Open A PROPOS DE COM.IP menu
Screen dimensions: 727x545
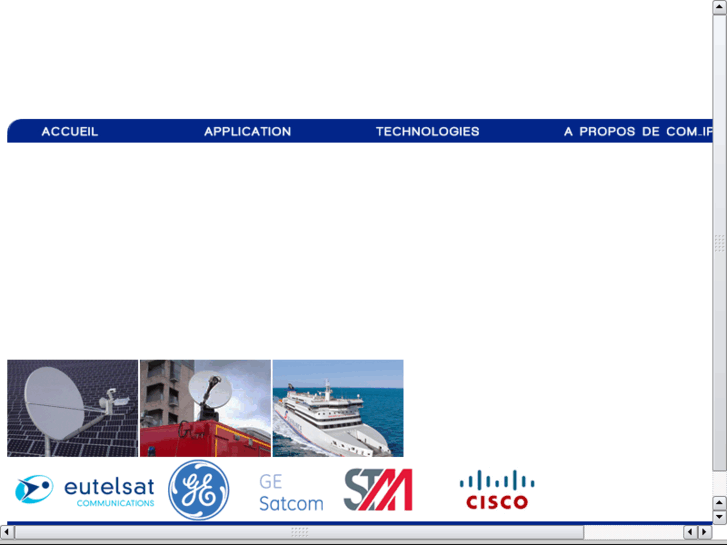(638, 132)
